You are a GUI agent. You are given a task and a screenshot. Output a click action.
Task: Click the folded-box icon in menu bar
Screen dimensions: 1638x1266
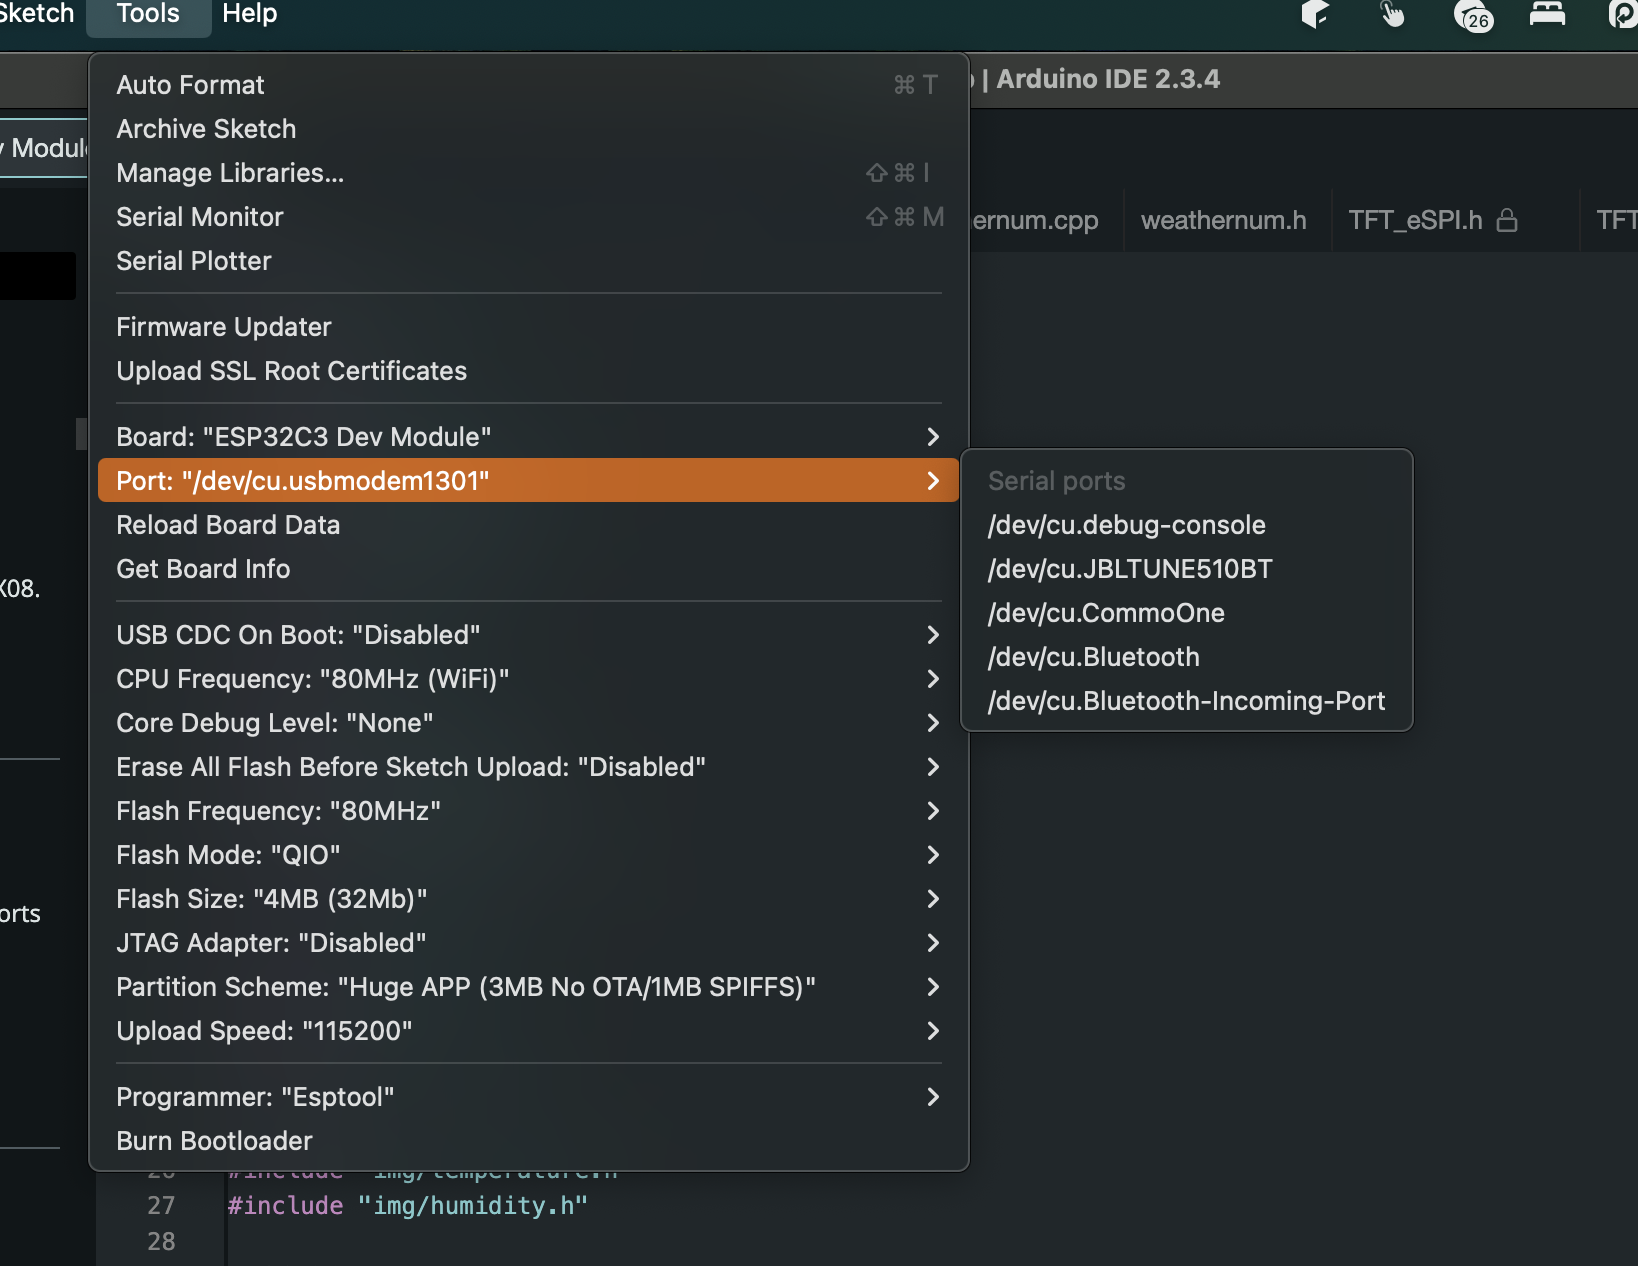1315,14
